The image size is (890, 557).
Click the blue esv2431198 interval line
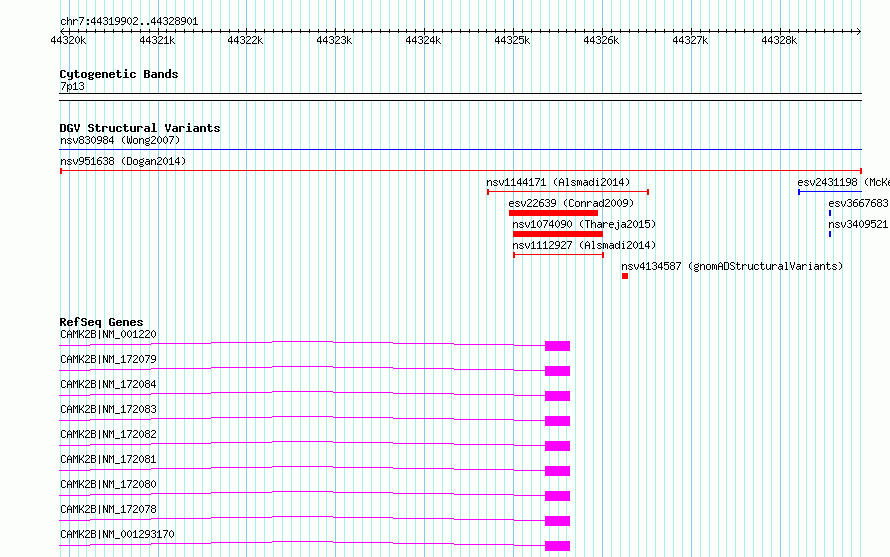(830, 192)
